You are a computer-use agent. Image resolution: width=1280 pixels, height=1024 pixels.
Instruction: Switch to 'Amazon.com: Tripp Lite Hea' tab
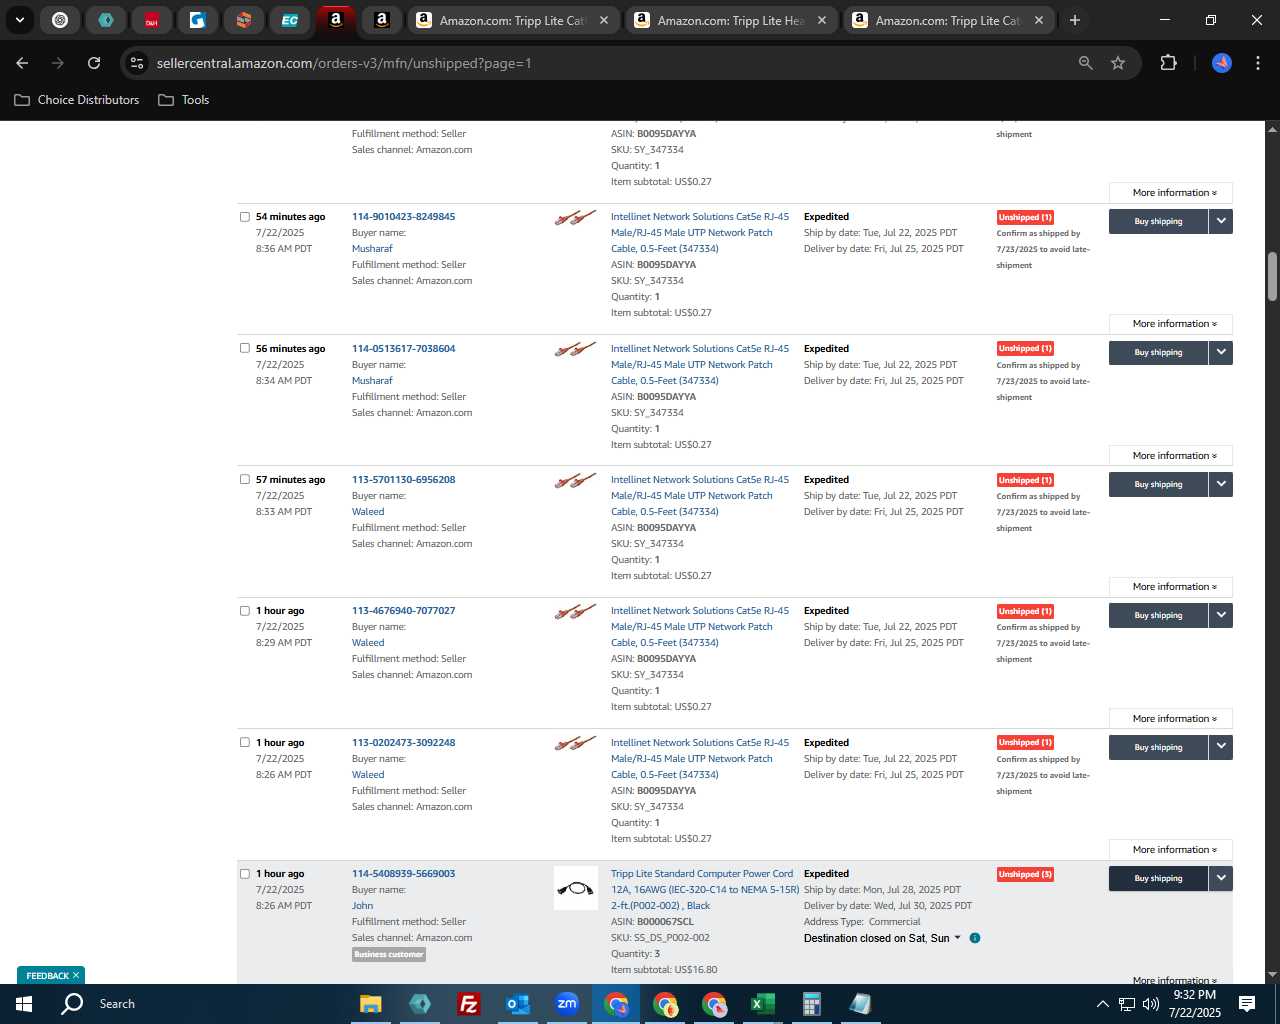(x=731, y=20)
